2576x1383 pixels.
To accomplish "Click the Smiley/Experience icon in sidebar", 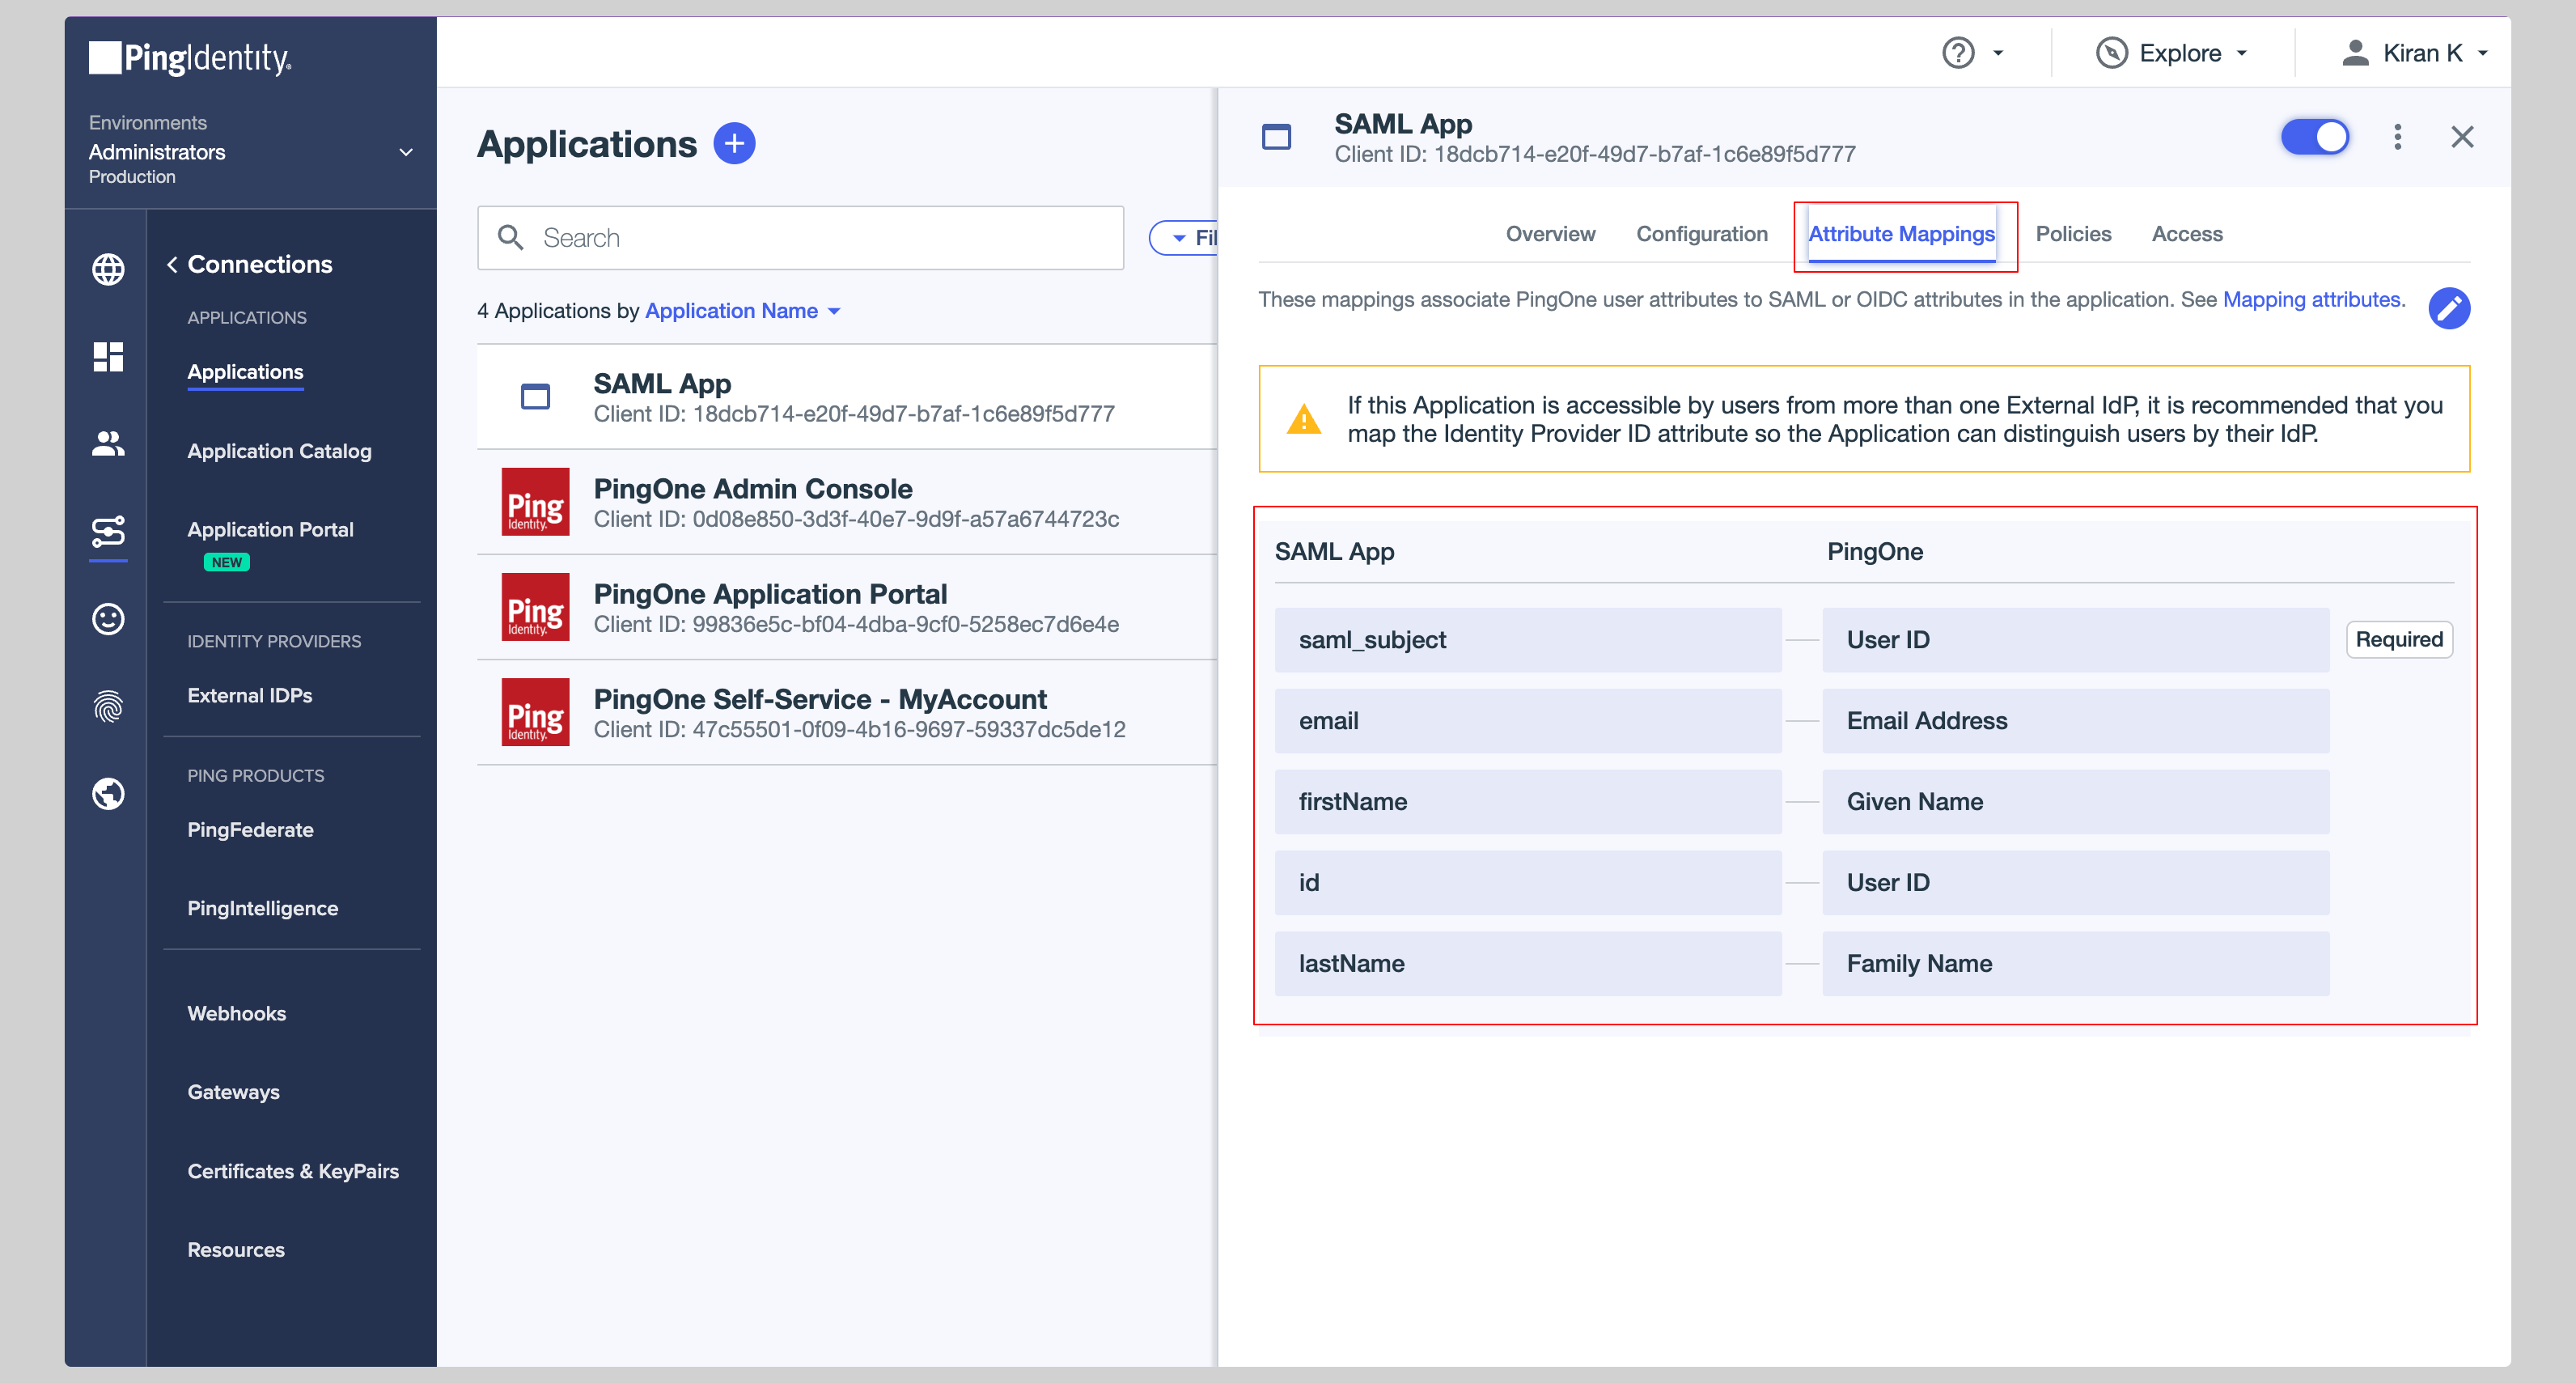I will (109, 618).
